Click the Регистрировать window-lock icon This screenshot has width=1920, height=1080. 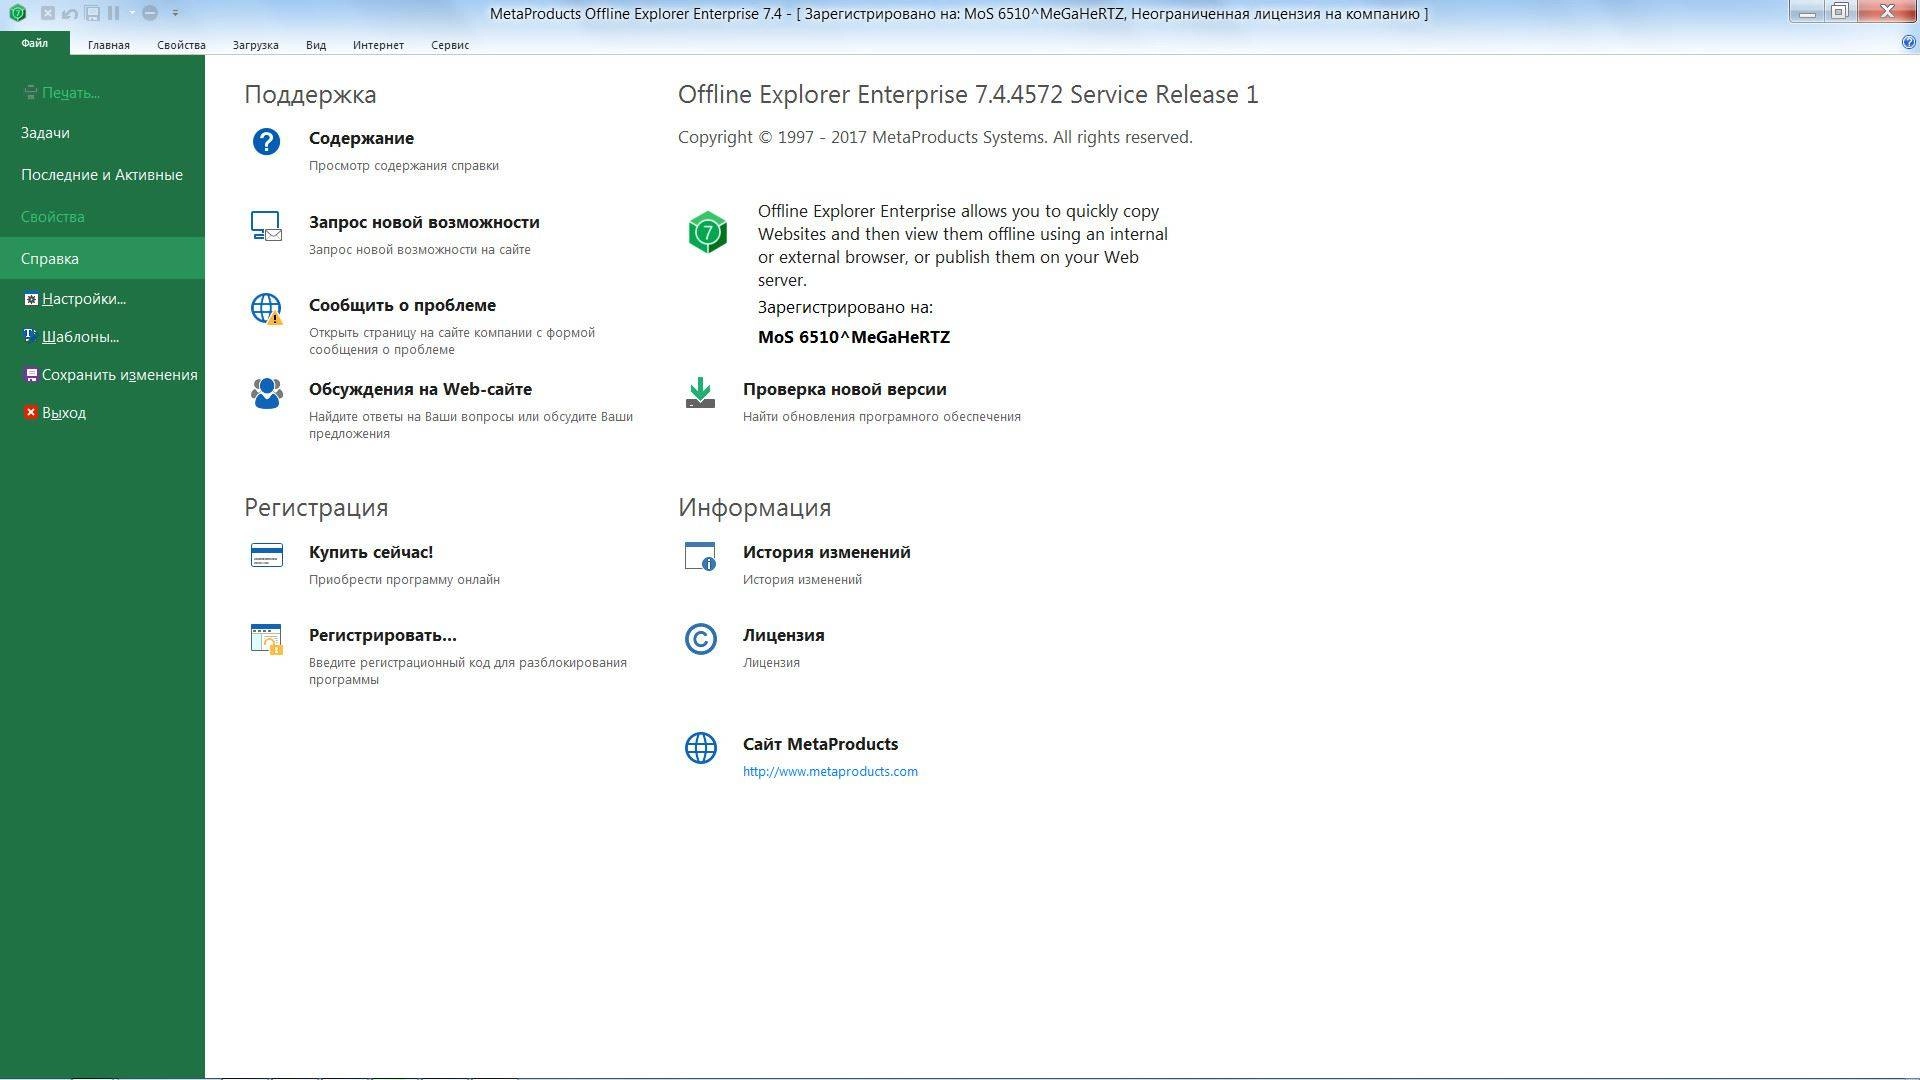pyautogui.click(x=266, y=639)
